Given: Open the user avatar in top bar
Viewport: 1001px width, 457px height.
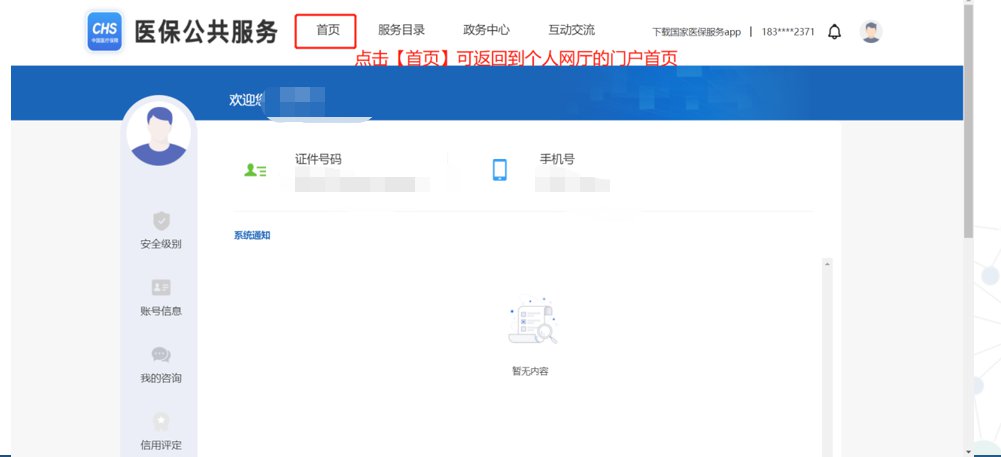Looking at the screenshot, I should tap(871, 31).
